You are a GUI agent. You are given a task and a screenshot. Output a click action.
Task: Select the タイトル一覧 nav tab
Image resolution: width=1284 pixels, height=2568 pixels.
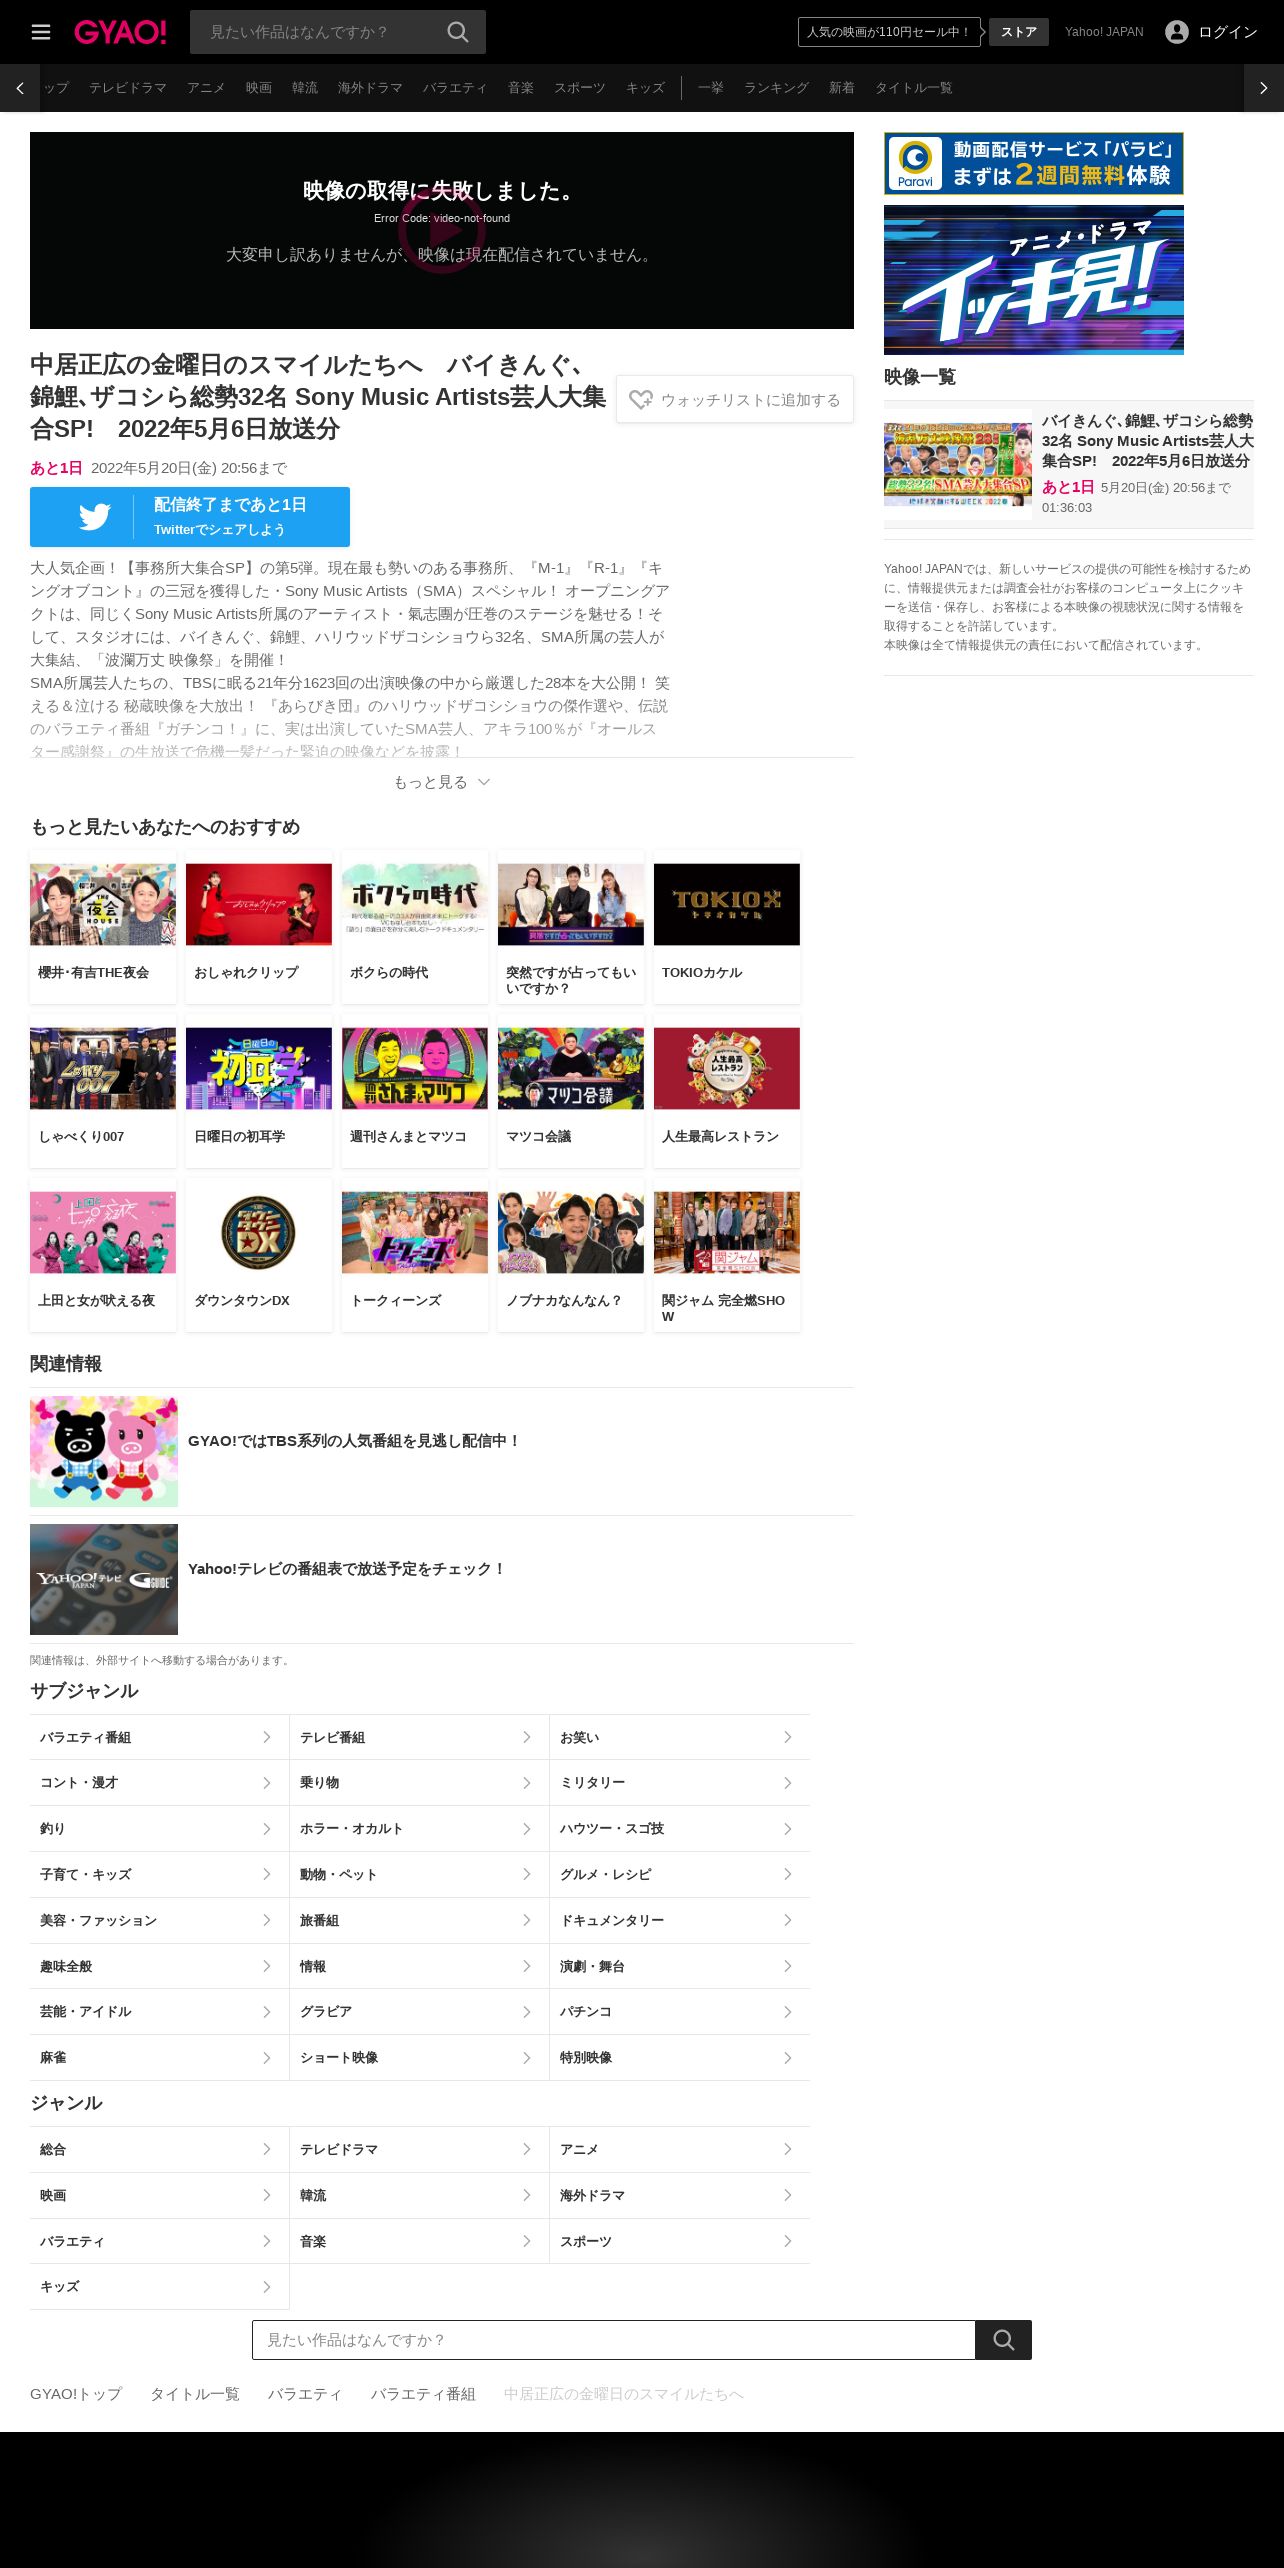[x=914, y=88]
